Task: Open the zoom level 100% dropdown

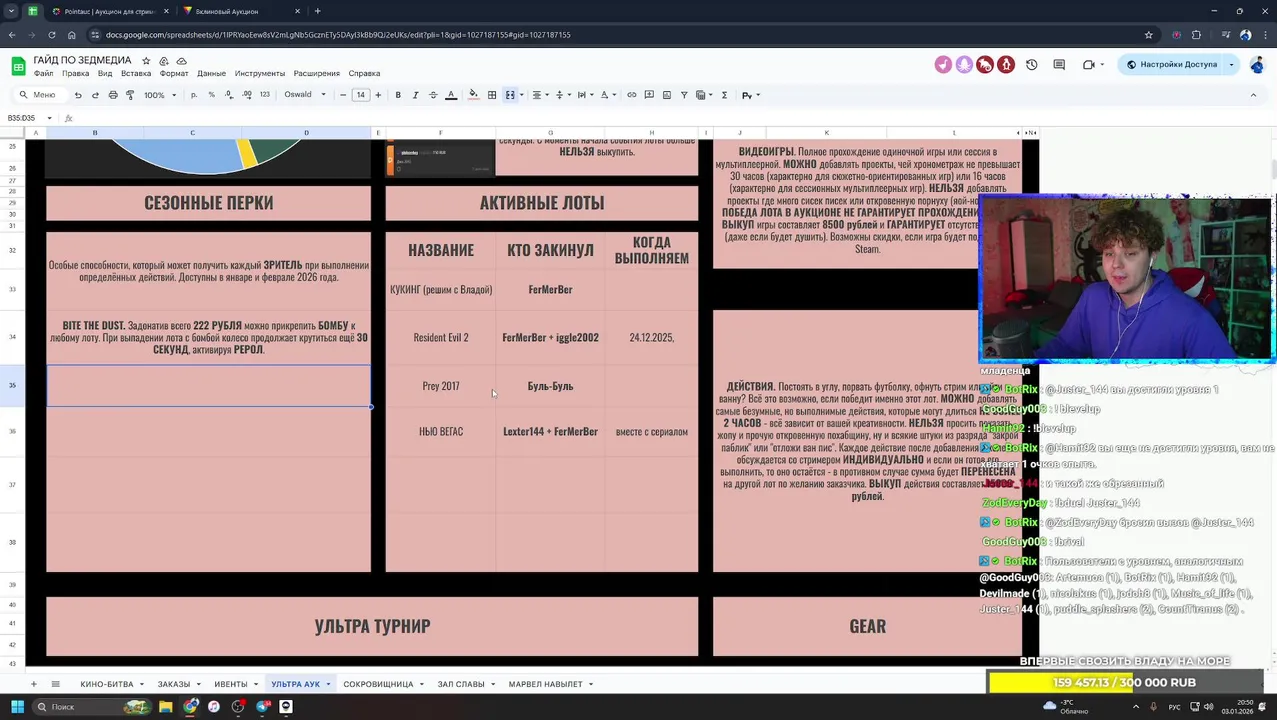Action: tap(160, 95)
